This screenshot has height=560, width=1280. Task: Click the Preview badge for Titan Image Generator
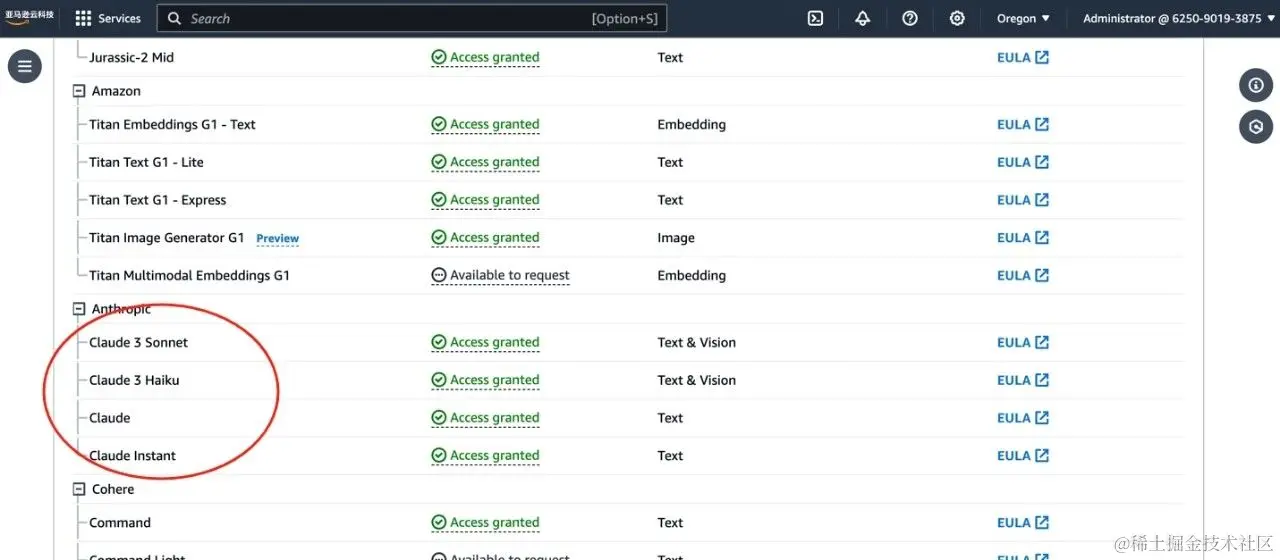(x=278, y=238)
